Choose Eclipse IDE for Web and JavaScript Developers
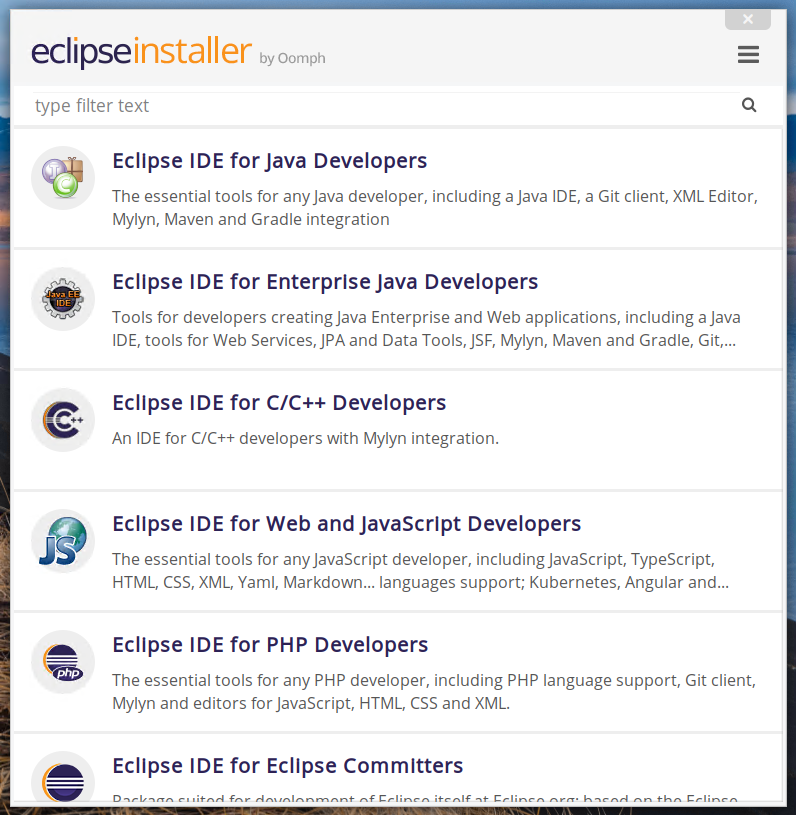This screenshot has width=796, height=815. coord(347,524)
